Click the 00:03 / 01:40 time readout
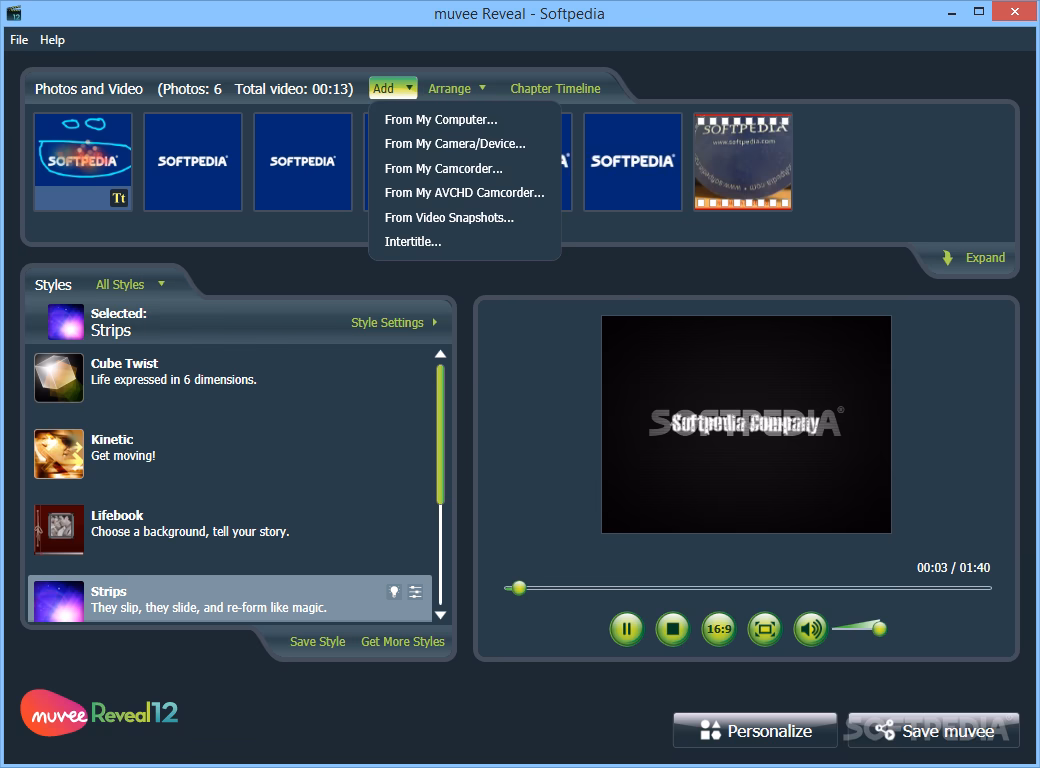The height and width of the screenshot is (768, 1040). [953, 568]
